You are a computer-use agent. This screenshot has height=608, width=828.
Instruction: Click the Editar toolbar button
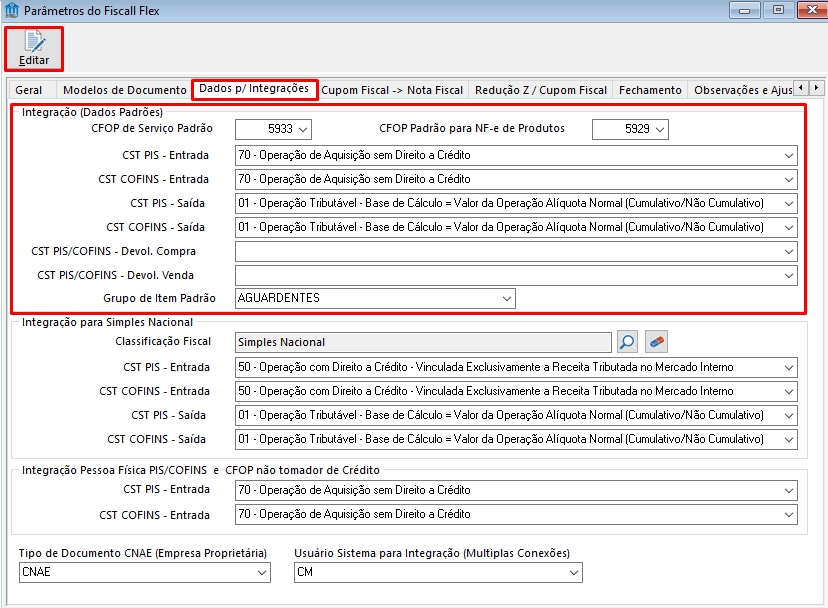34,49
